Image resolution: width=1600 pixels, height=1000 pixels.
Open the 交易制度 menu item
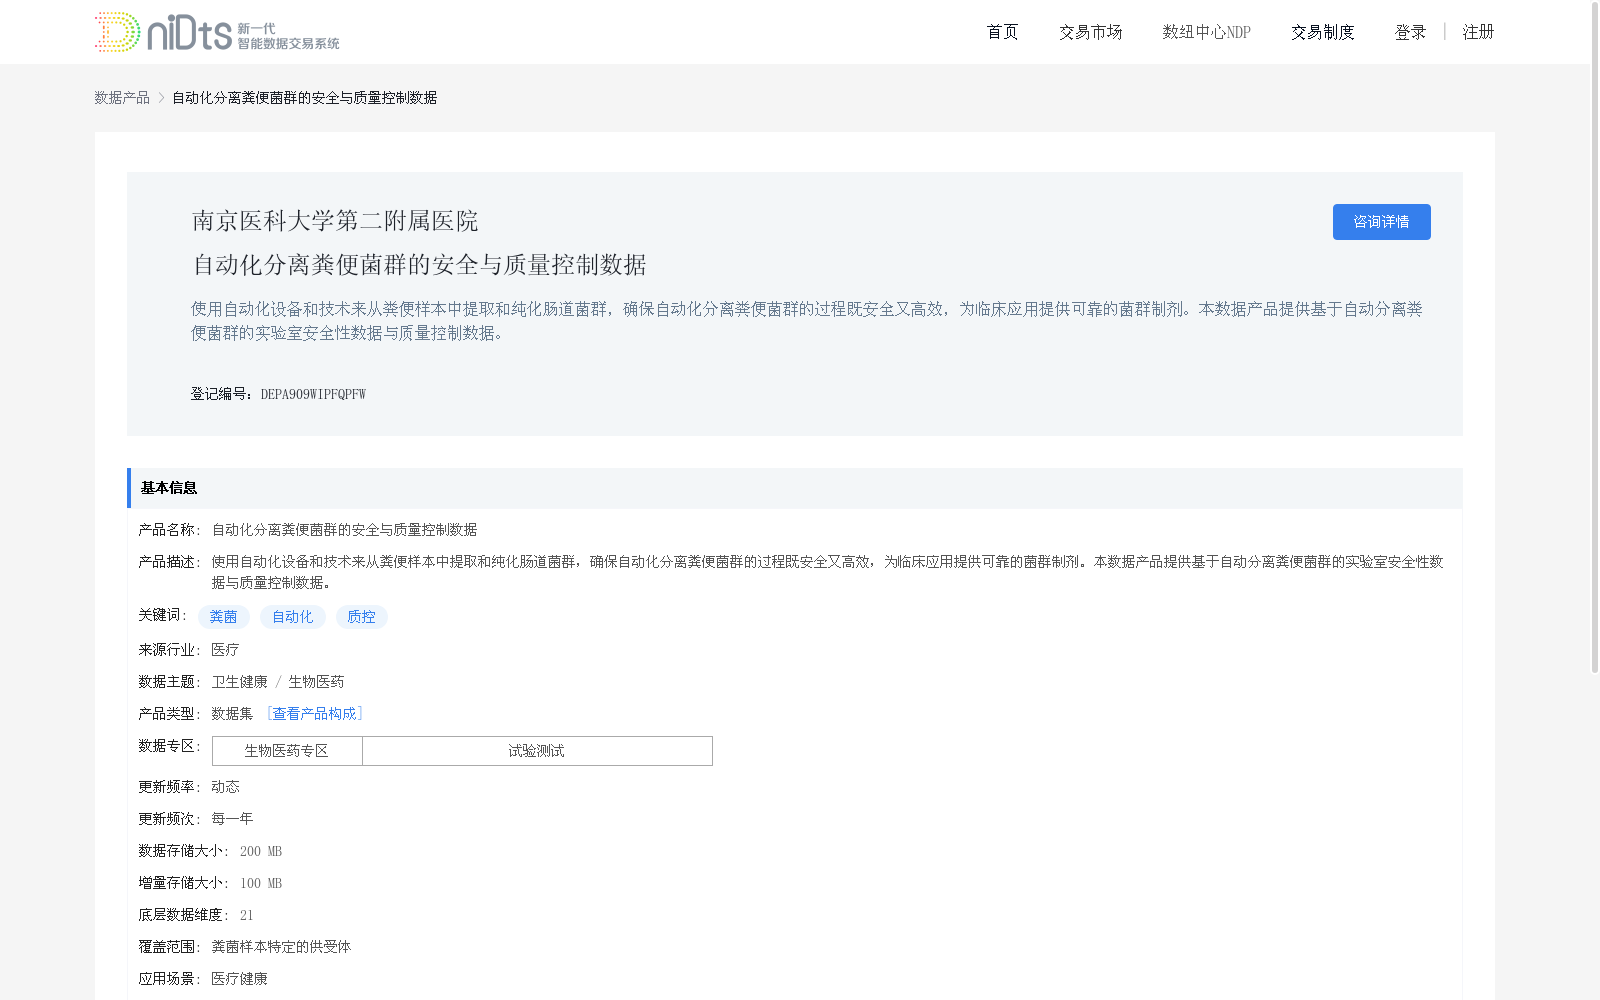pos(1322,32)
